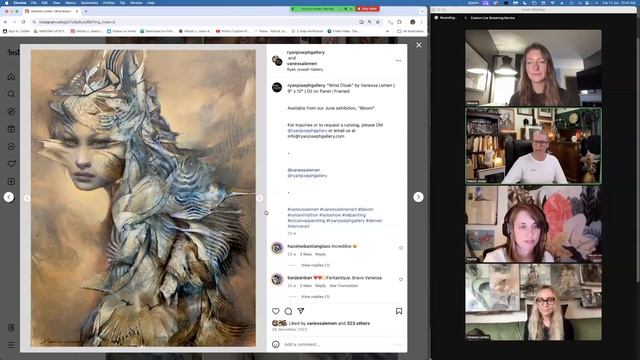Close the Instagram post overlay
The width and height of the screenshot is (640, 360).
click(x=419, y=45)
